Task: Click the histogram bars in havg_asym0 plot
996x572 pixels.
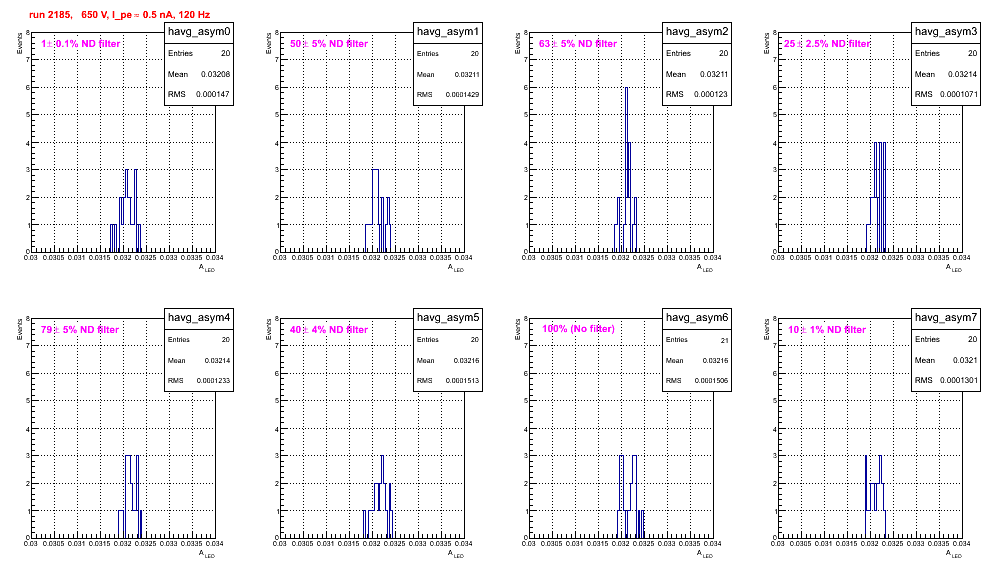Action: click(125, 213)
